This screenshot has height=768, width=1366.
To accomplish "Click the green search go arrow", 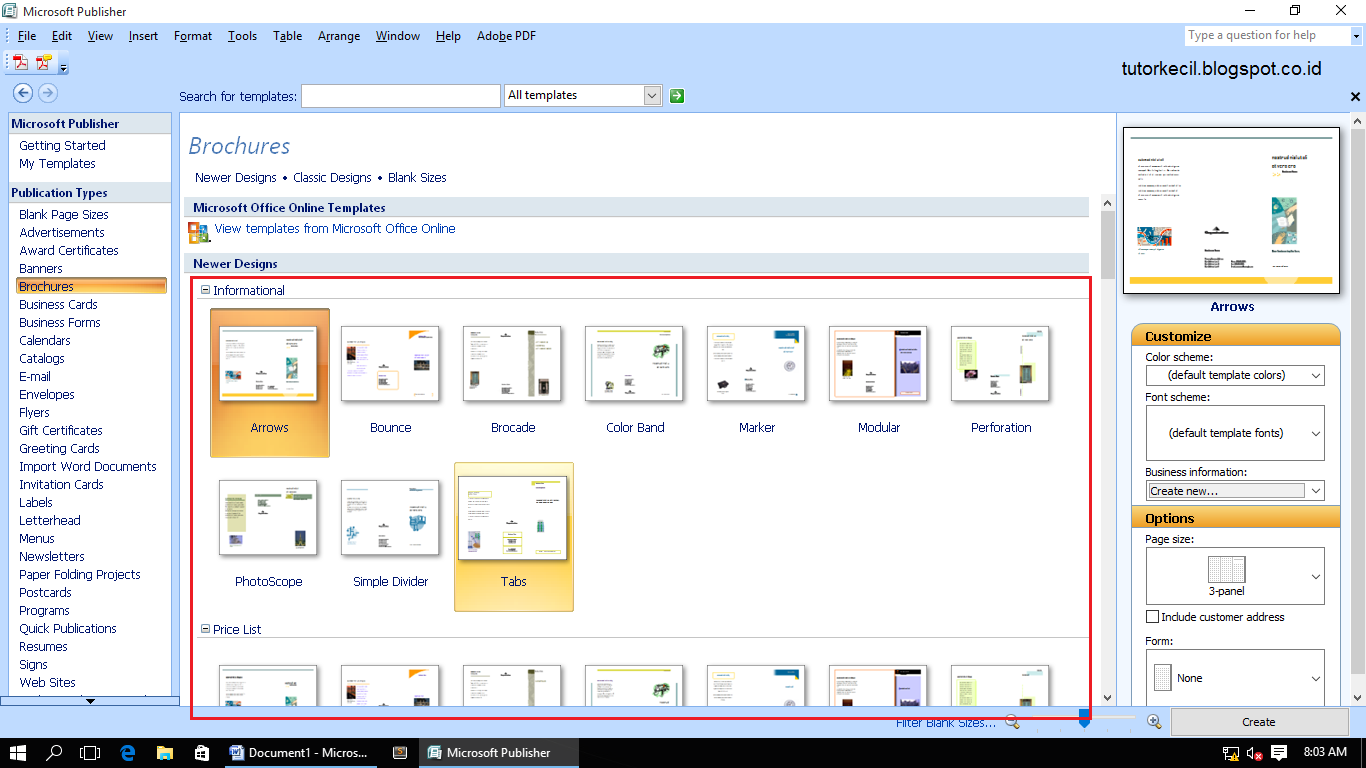I will tap(676, 95).
